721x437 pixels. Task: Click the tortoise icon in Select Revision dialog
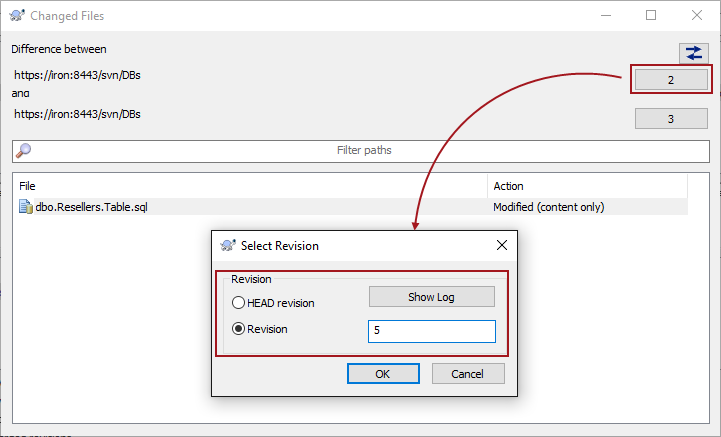[228, 245]
